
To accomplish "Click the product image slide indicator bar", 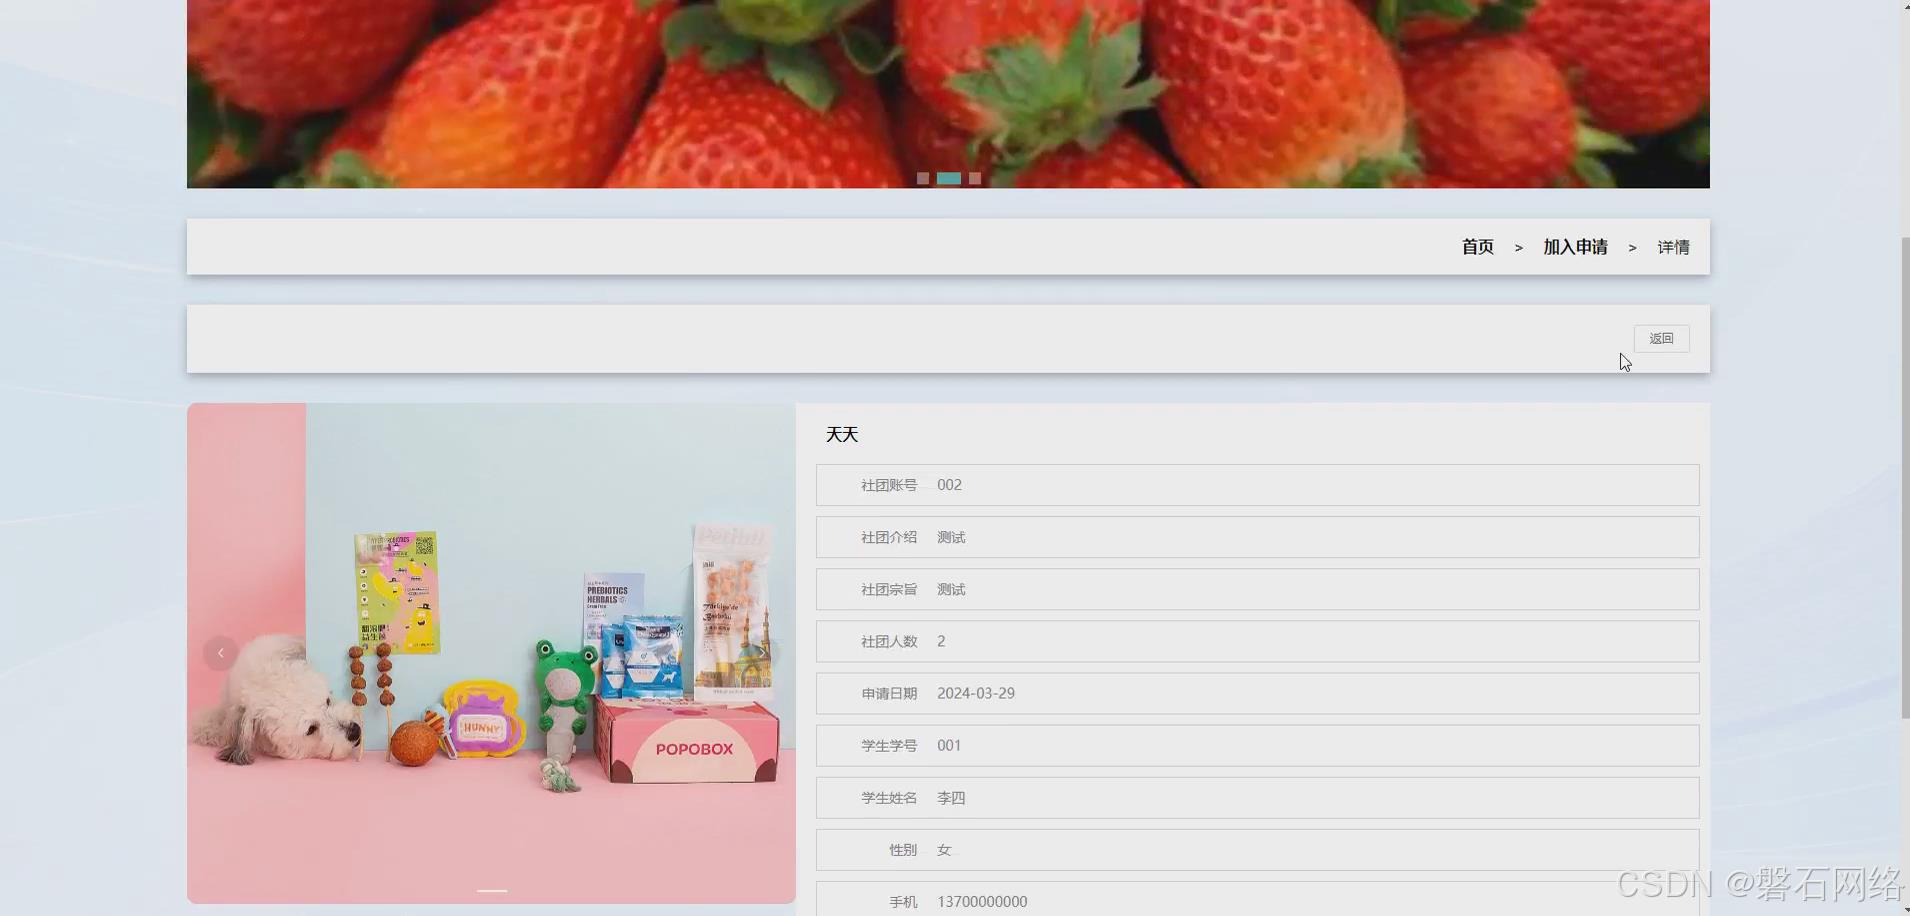I will [x=492, y=890].
